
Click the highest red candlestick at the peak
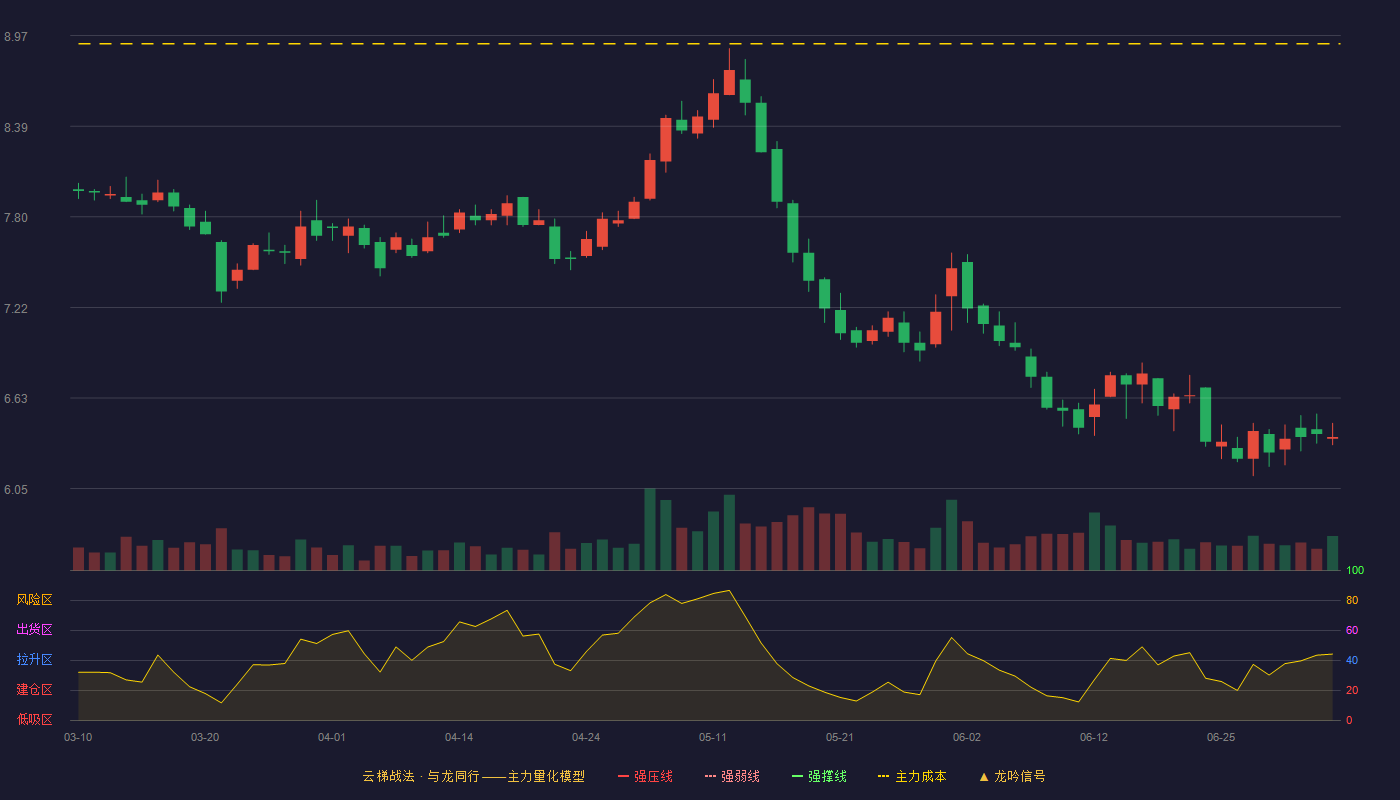pyautogui.click(x=729, y=82)
